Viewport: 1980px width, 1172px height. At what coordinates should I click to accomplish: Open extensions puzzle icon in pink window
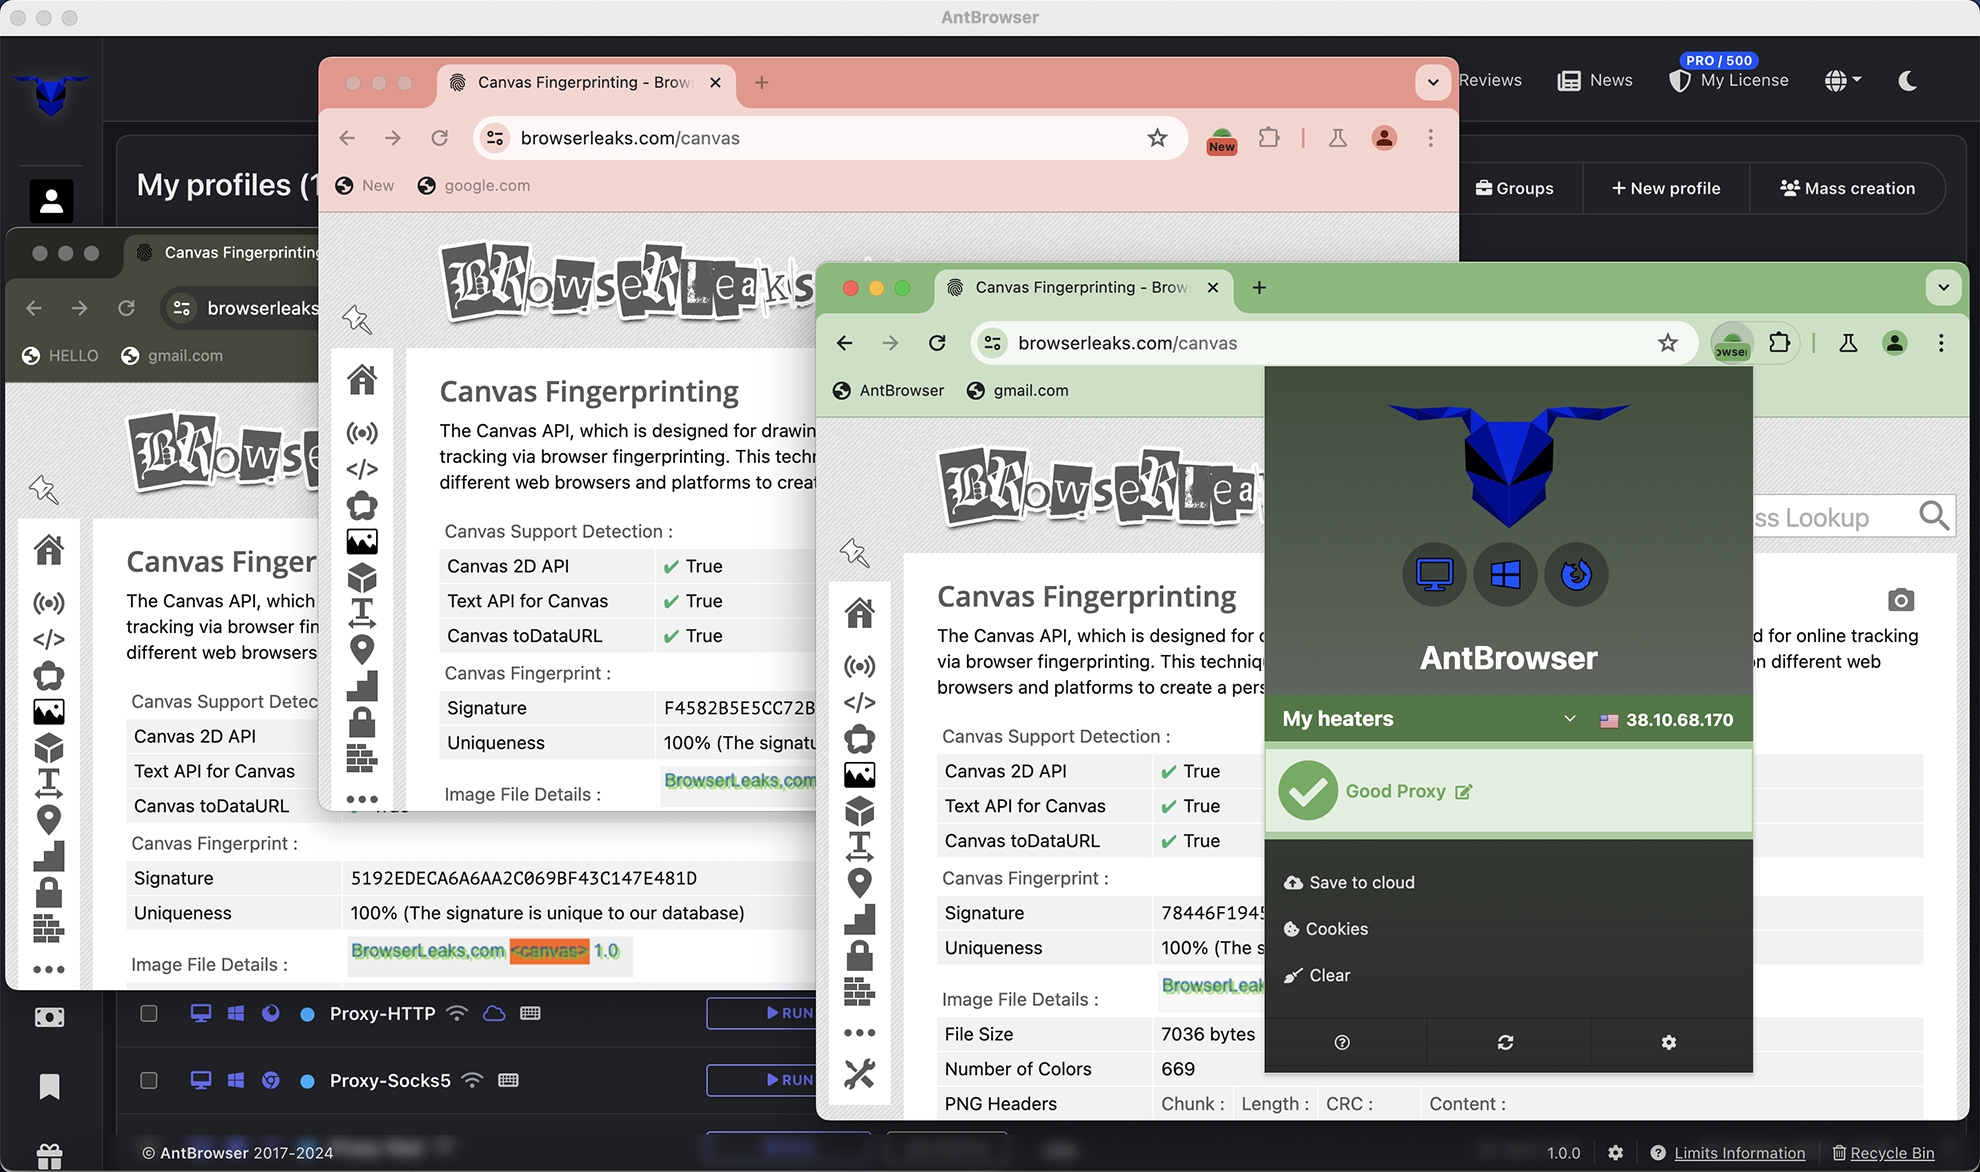[x=1269, y=138]
